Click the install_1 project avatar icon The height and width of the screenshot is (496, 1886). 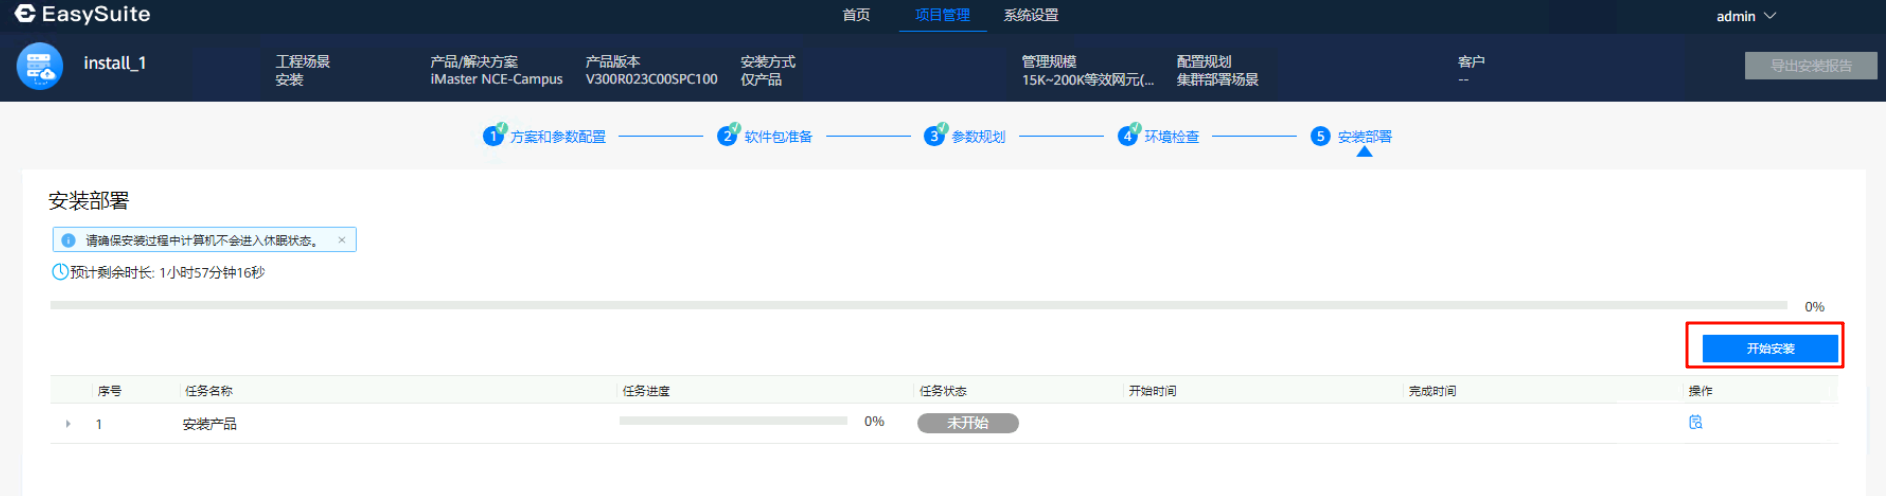(x=40, y=66)
